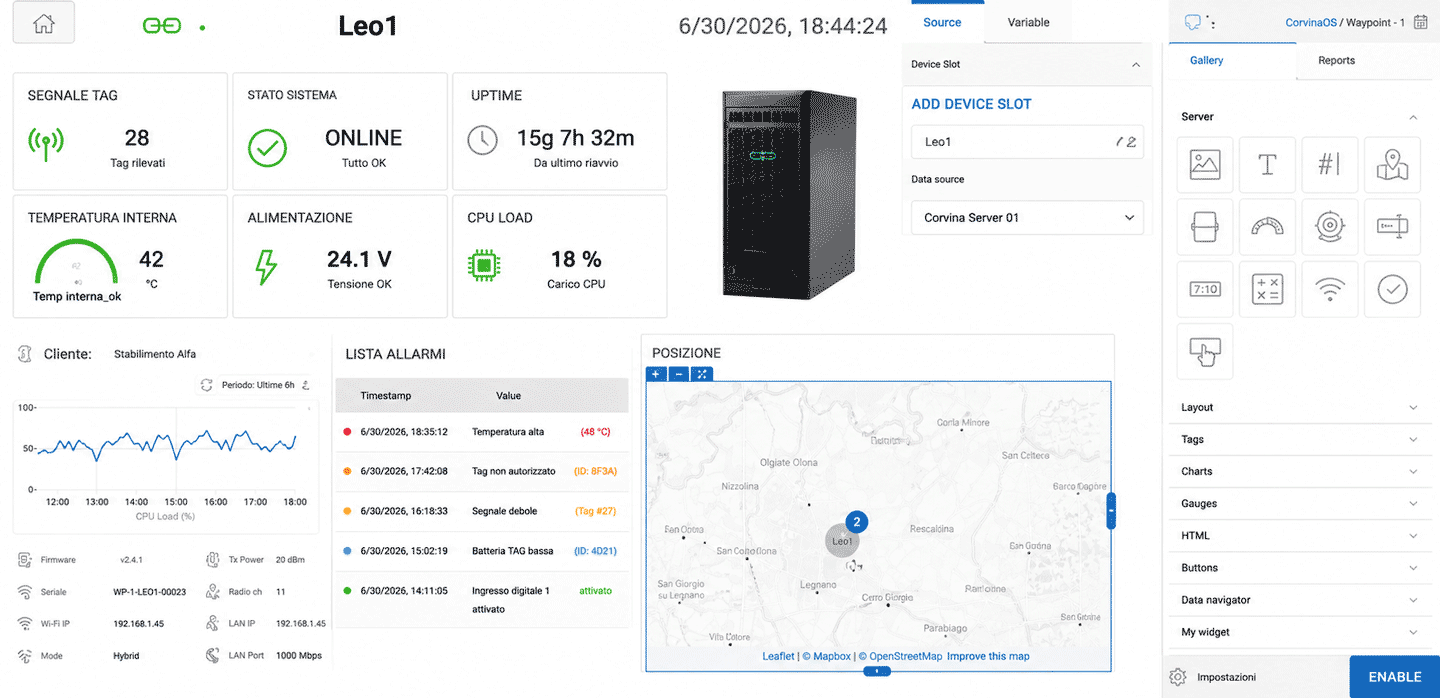This screenshot has width=1440, height=698.
Task: Add the Text widget from the gallery
Action: (1267, 165)
